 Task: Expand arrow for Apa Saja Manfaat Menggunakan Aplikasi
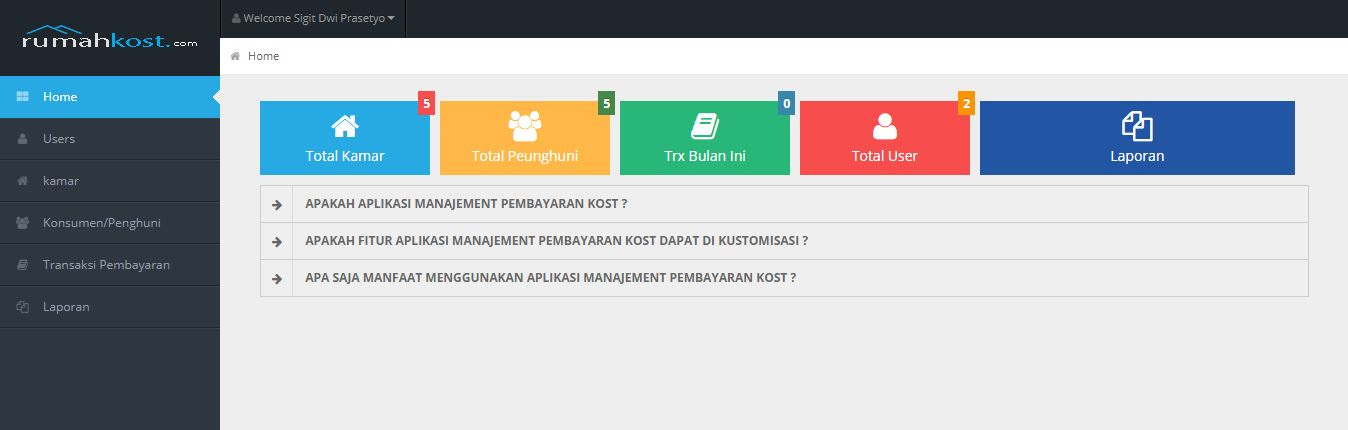(276, 278)
